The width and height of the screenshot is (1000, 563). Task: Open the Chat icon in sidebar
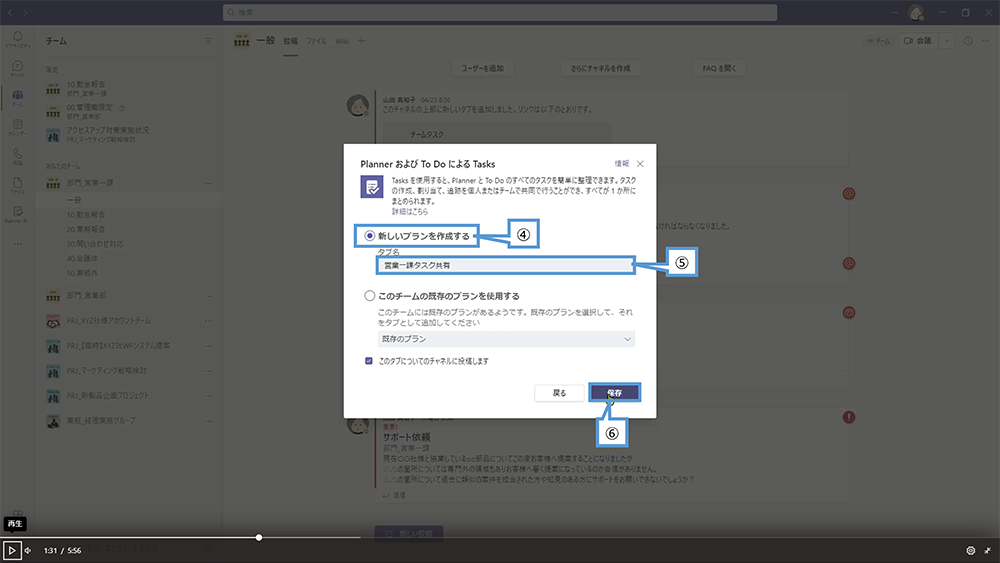coord(17,68)
